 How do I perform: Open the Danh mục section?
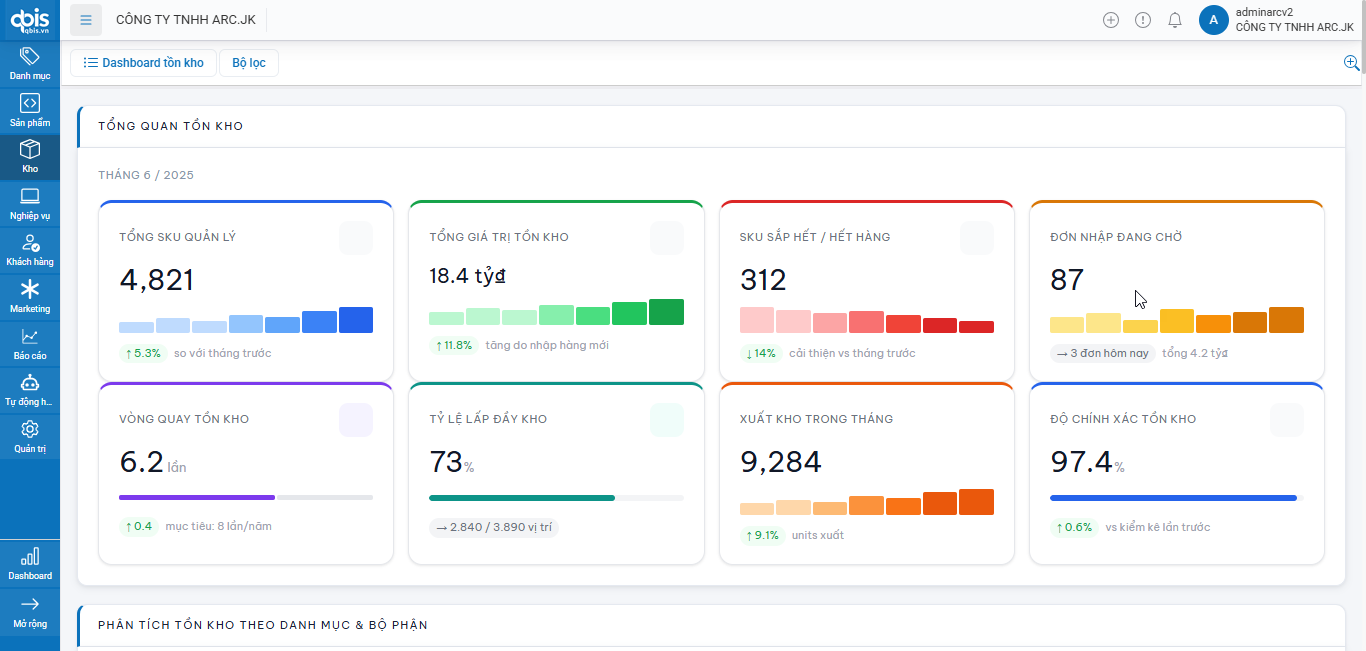point(30,63)
